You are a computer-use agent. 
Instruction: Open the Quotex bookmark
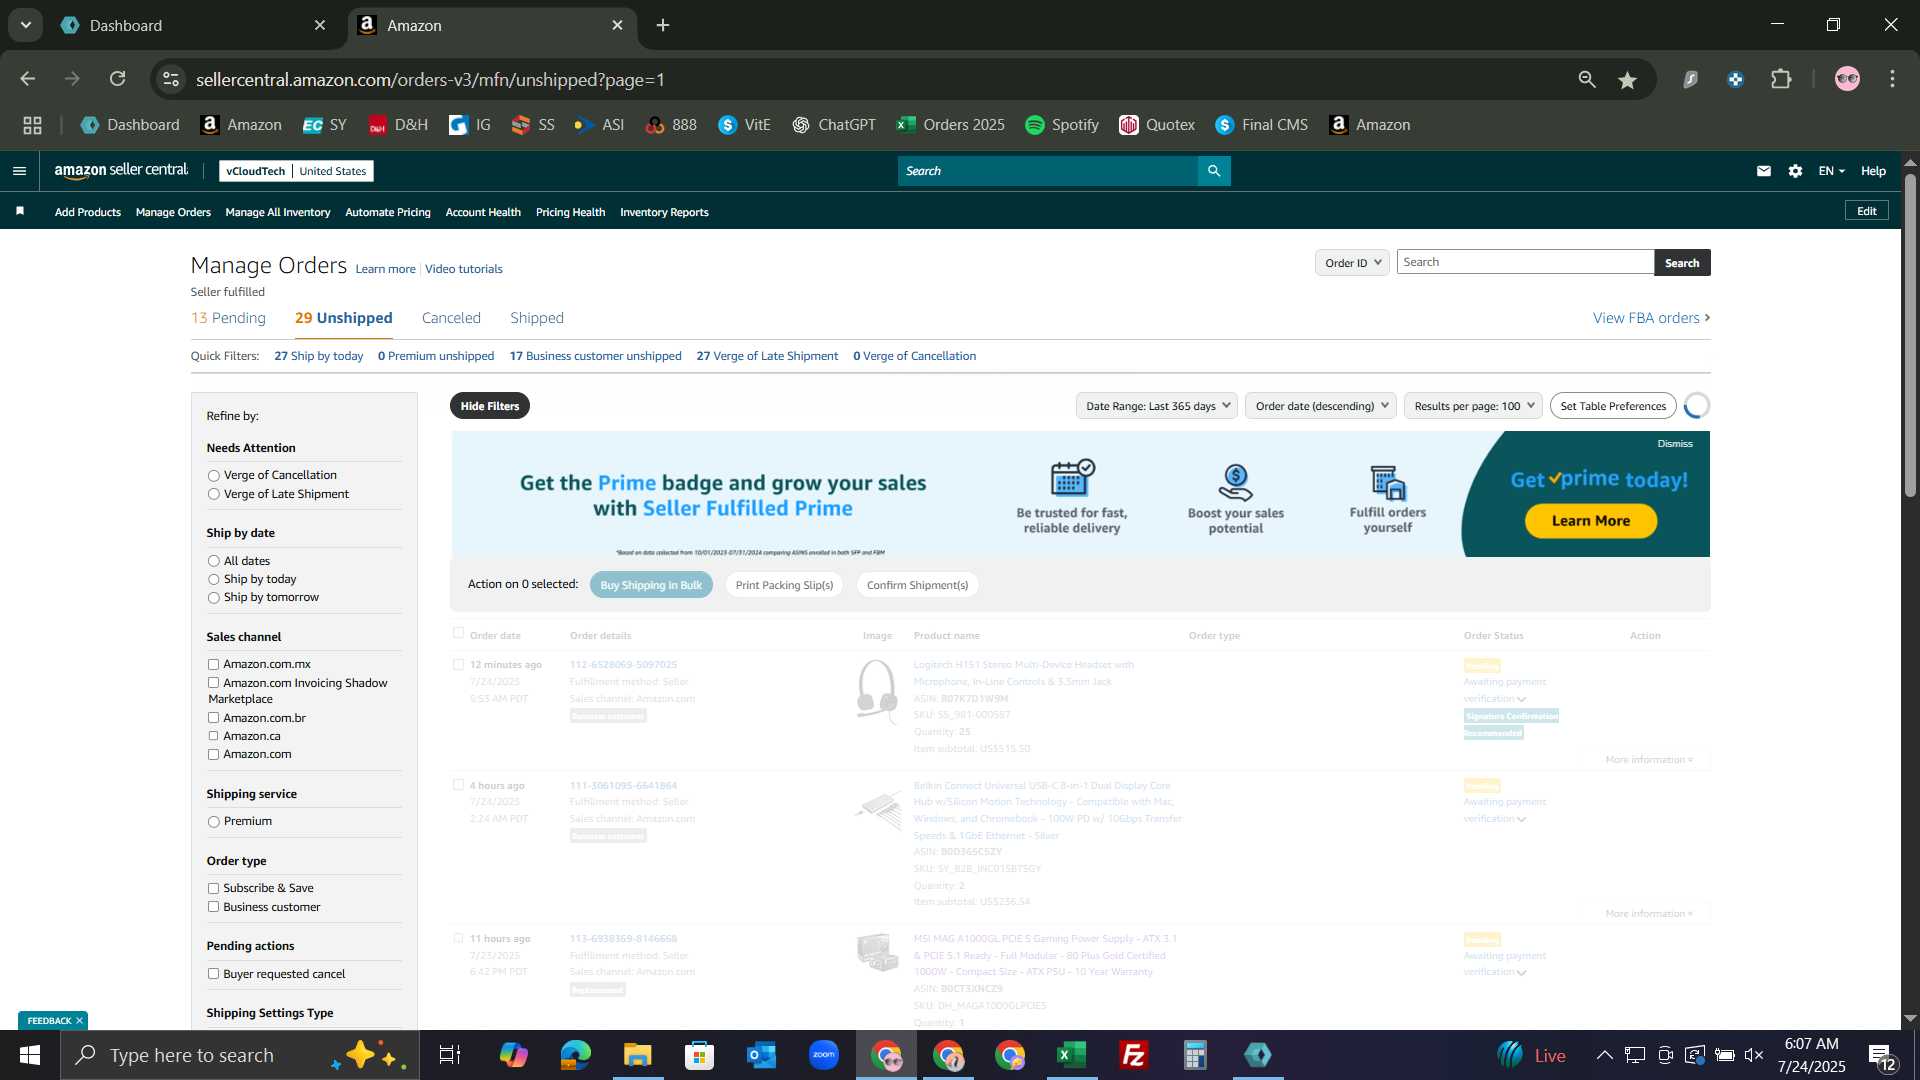click(1157, 125)
